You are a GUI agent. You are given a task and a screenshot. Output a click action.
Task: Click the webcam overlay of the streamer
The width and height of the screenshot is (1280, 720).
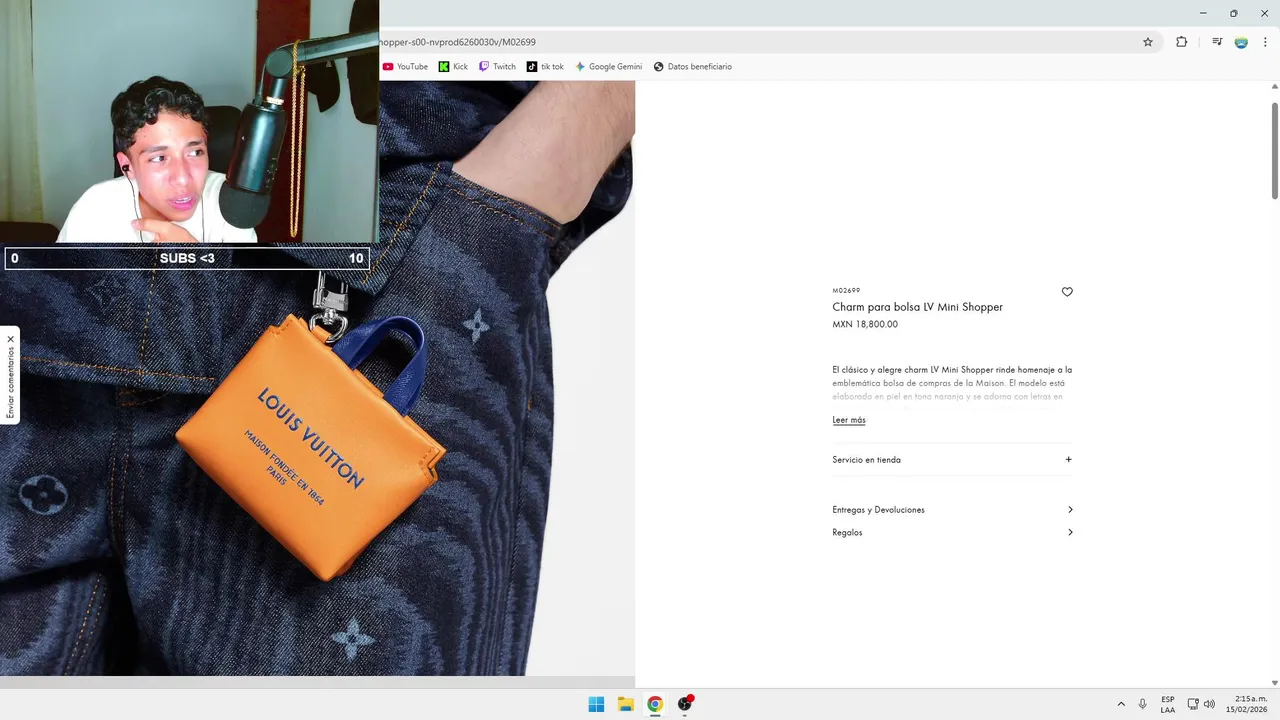point(189,121)
